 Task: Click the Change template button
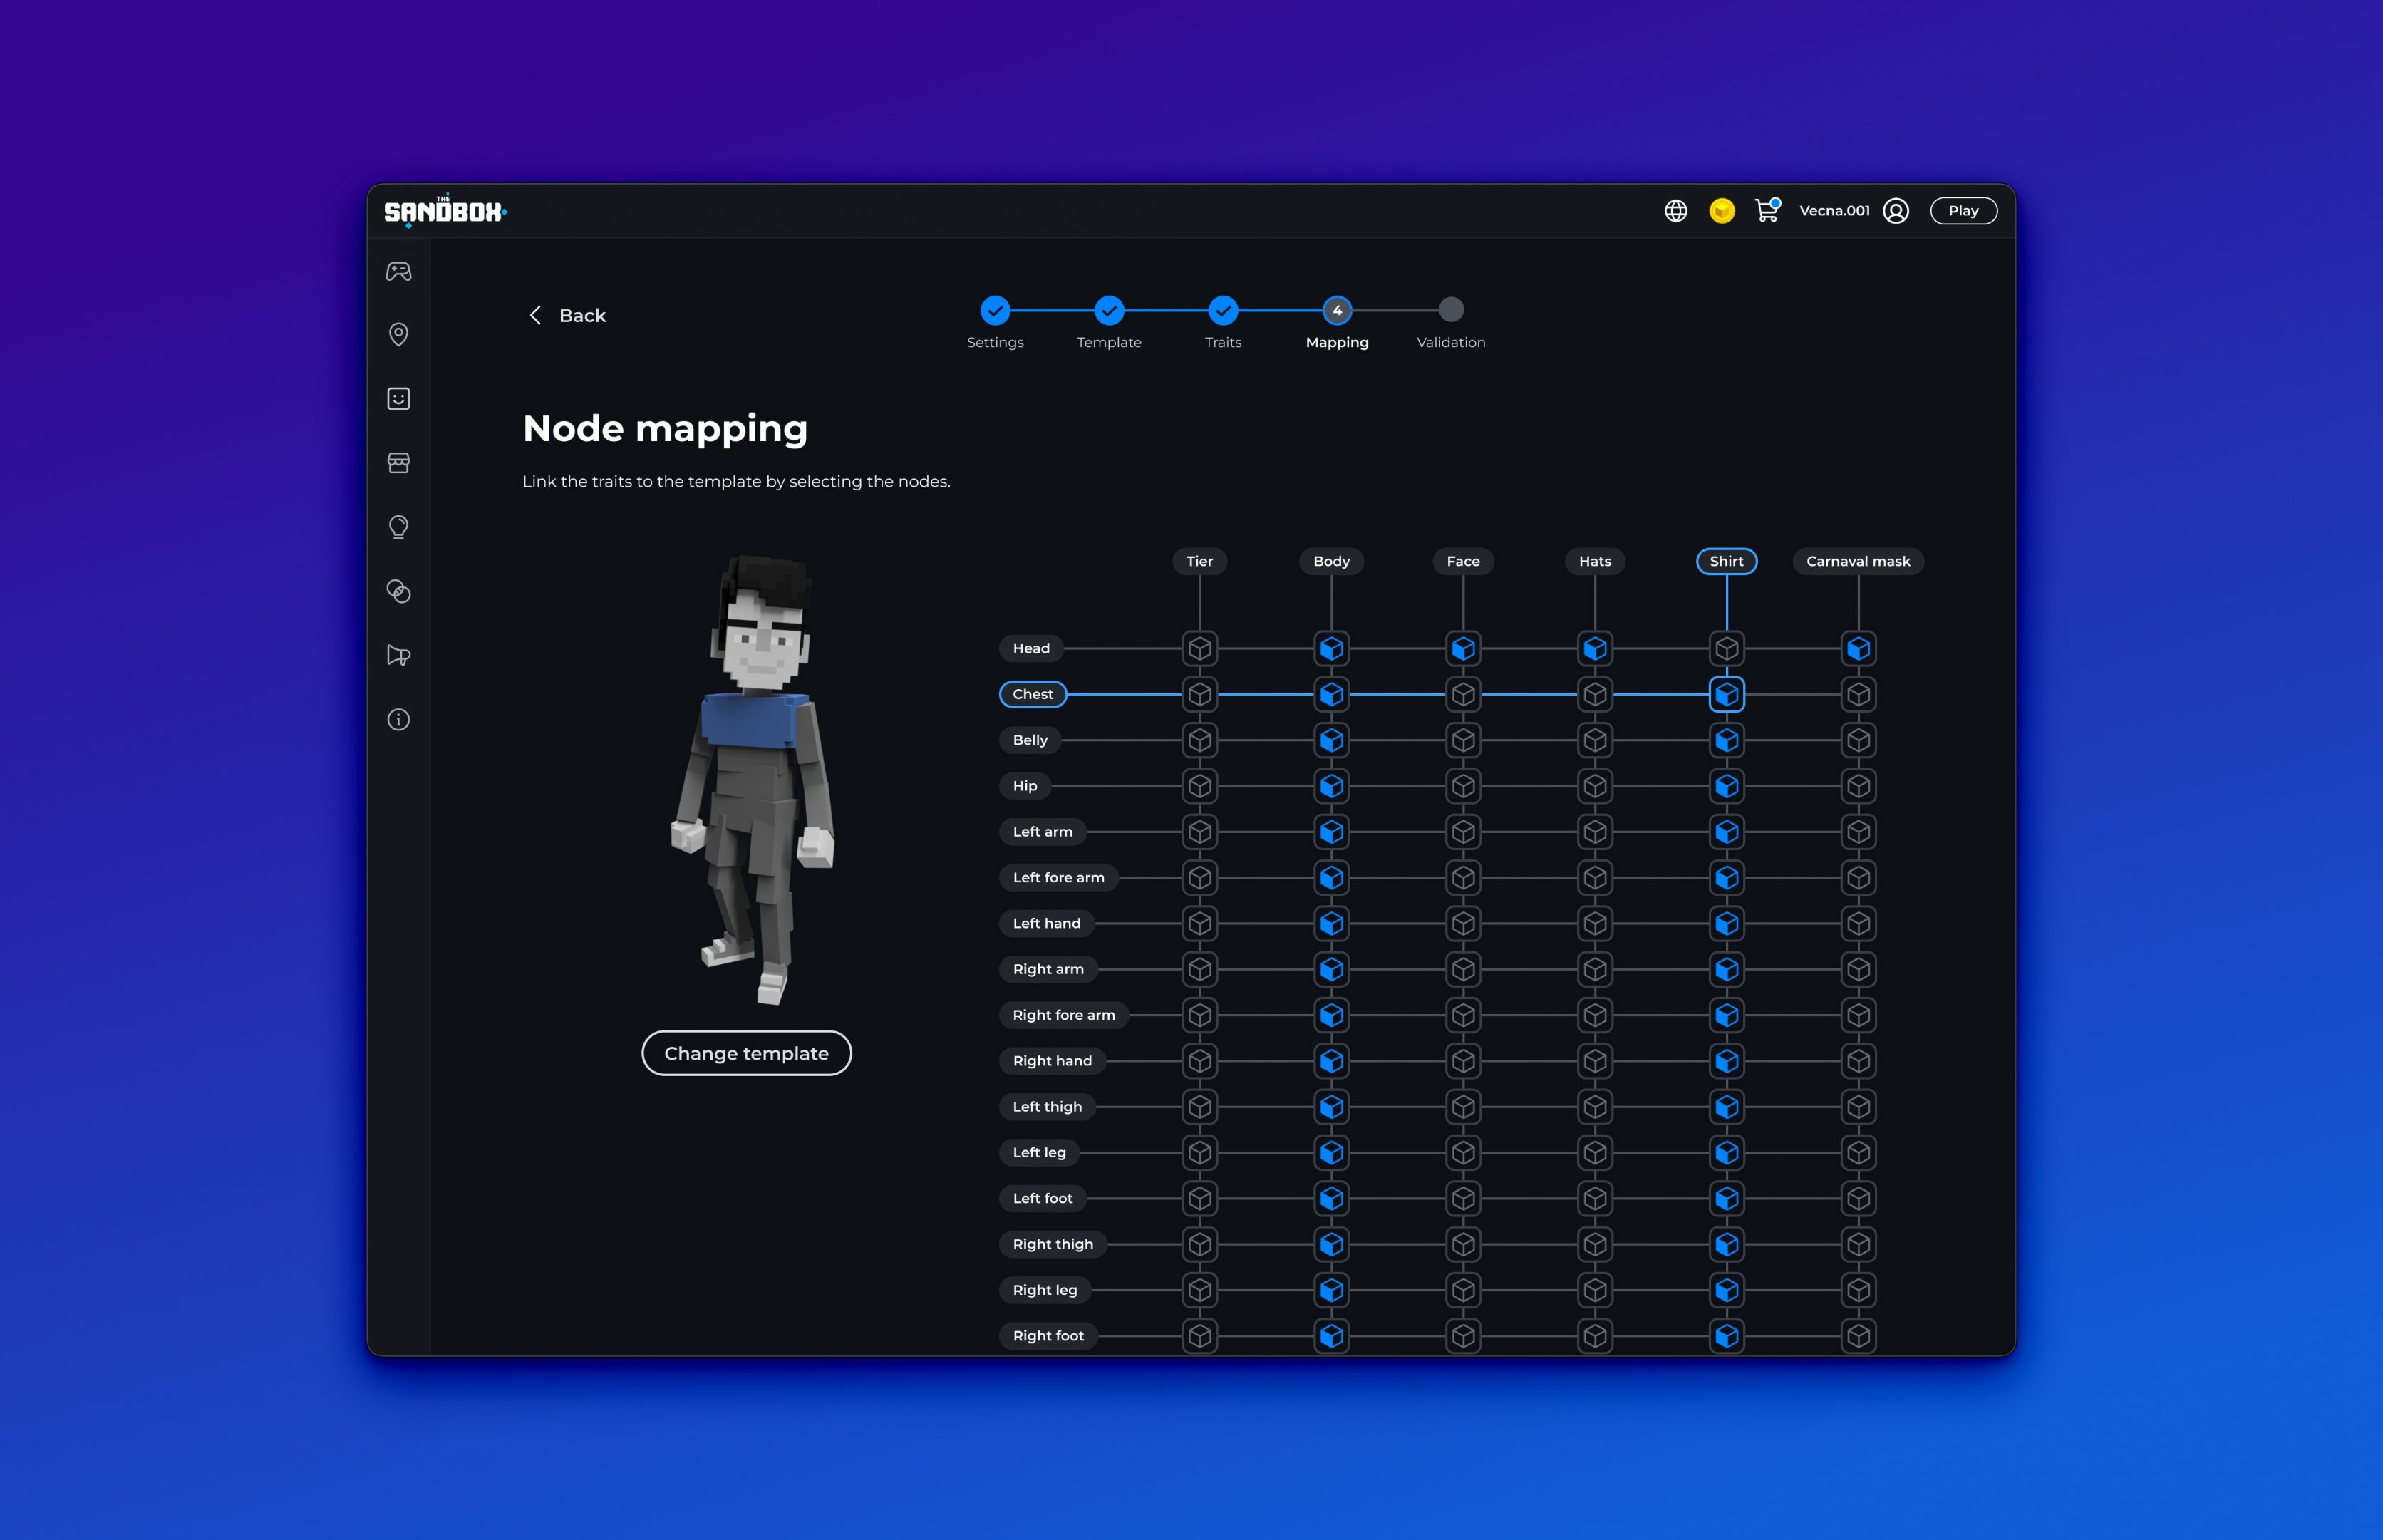point(746,1053)
